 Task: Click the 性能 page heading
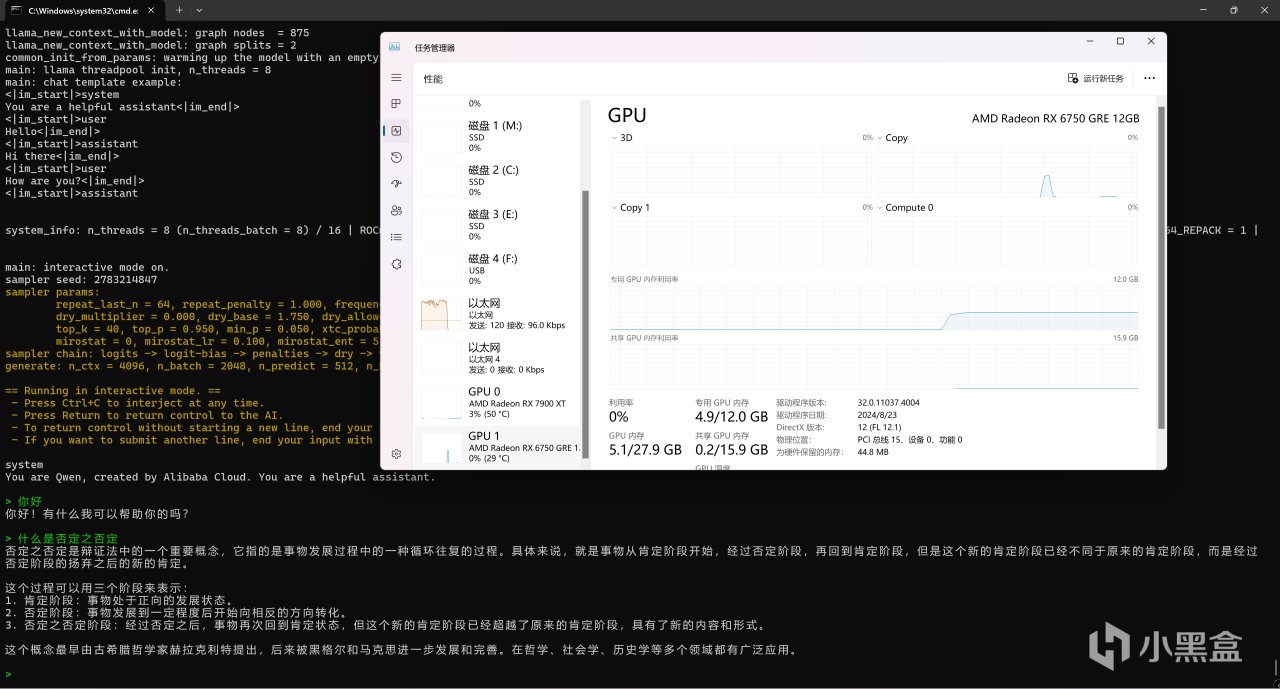(x=433, y=79)
